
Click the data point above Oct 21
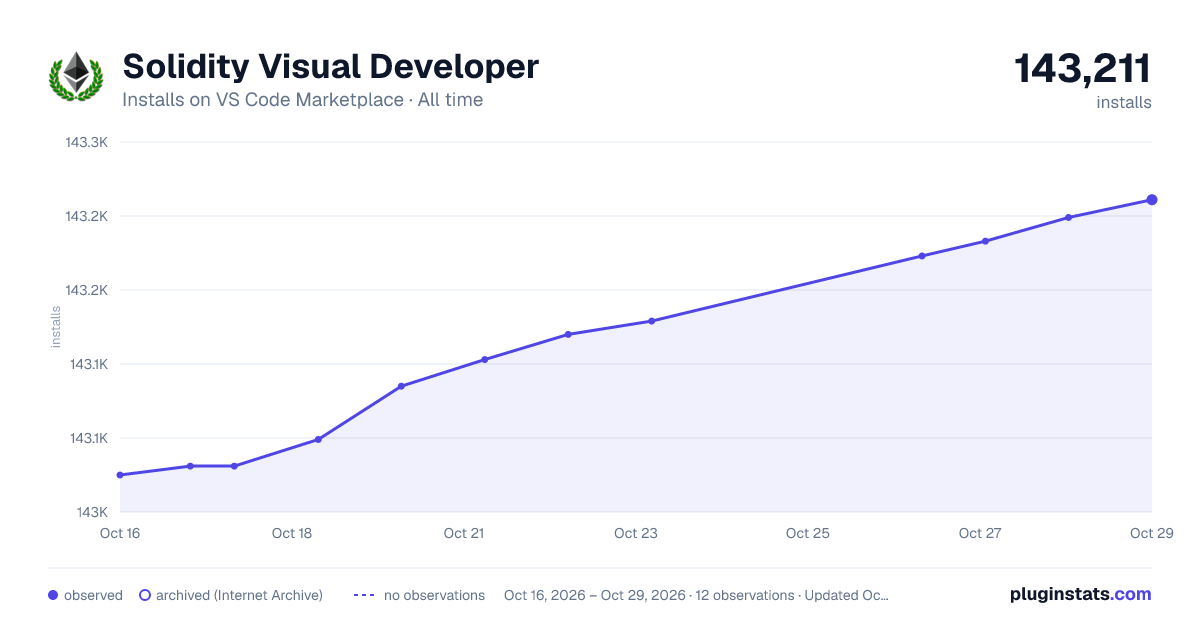point(485,359)
